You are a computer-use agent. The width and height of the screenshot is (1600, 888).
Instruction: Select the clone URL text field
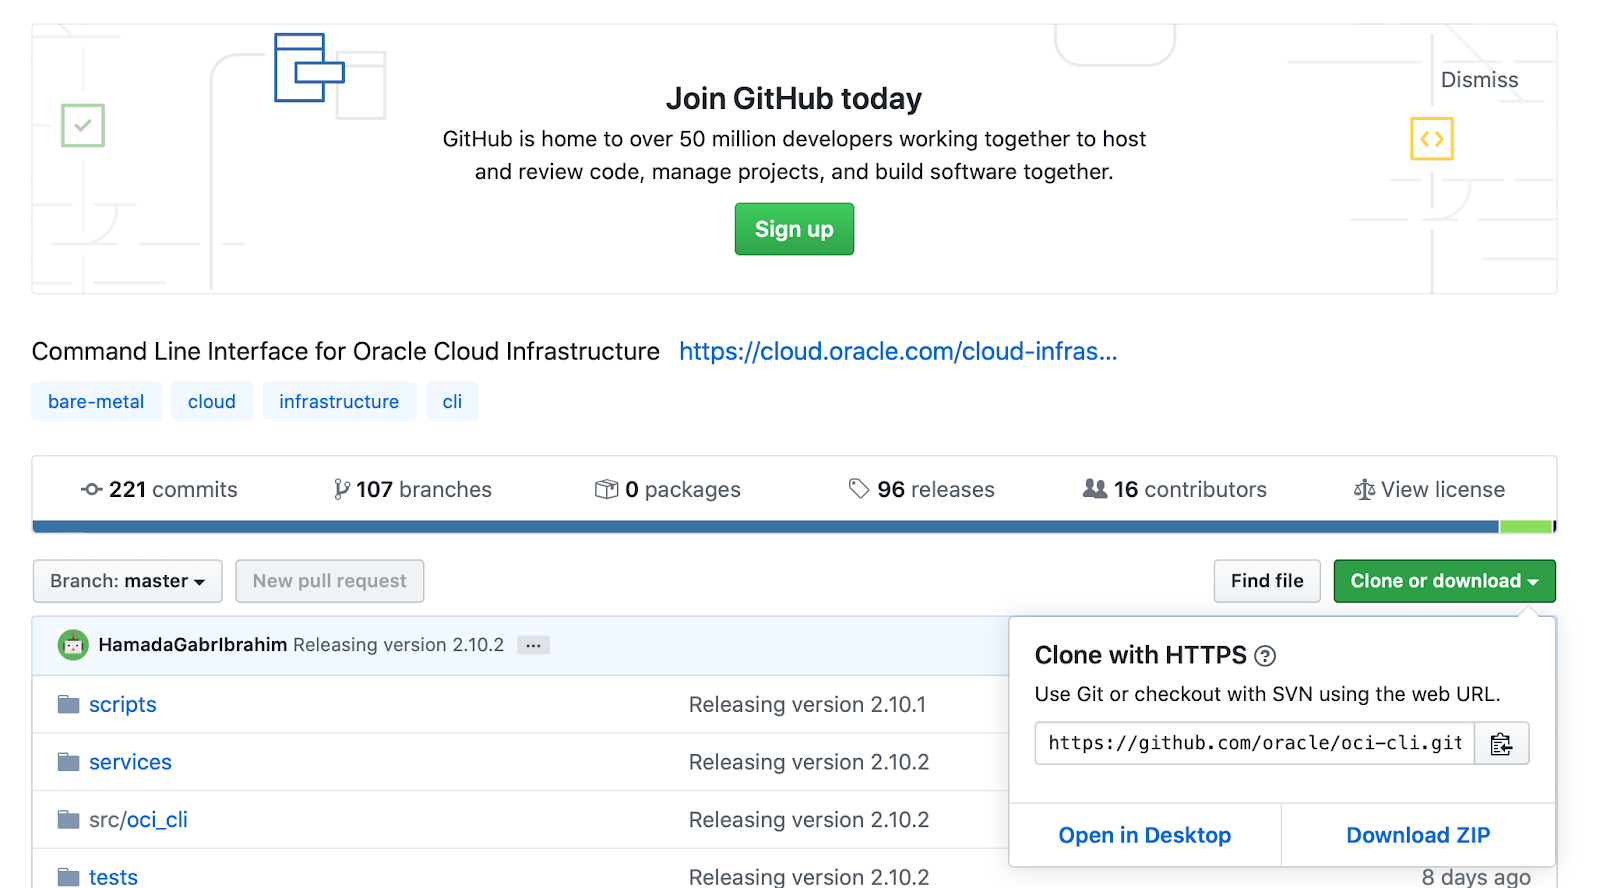click(1255, 744)
